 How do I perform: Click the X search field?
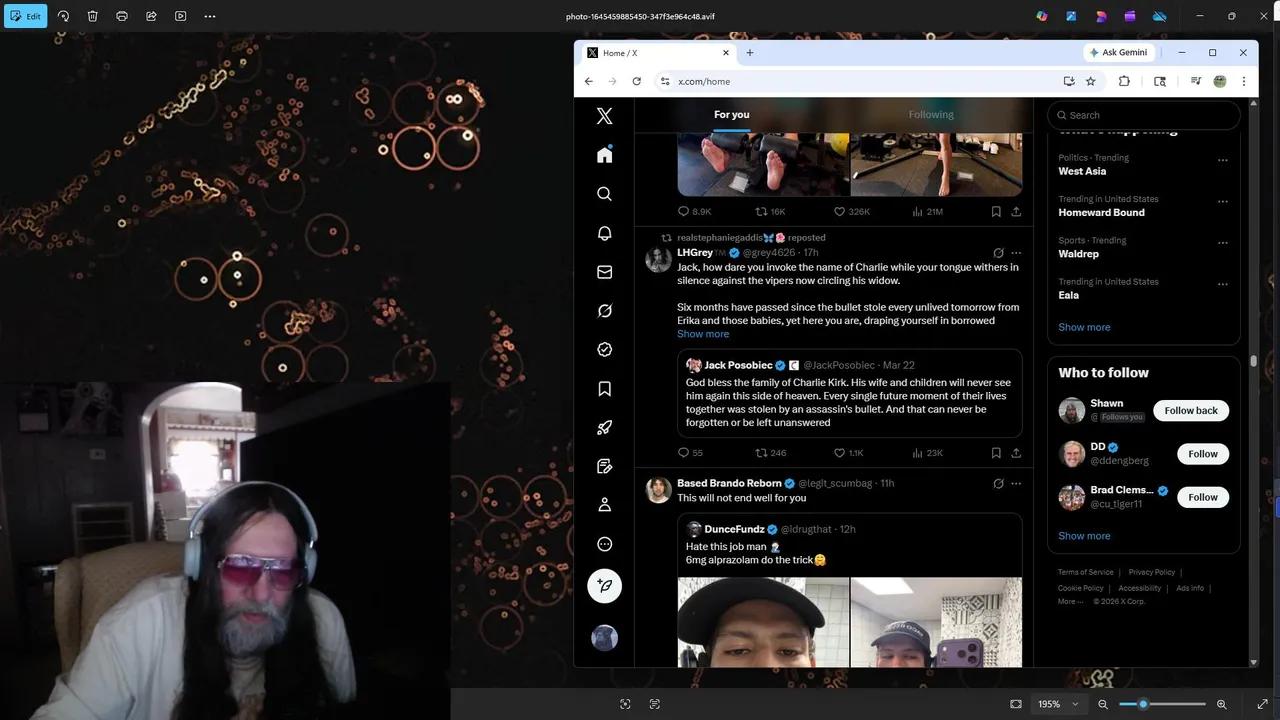tap(1144, 115)
